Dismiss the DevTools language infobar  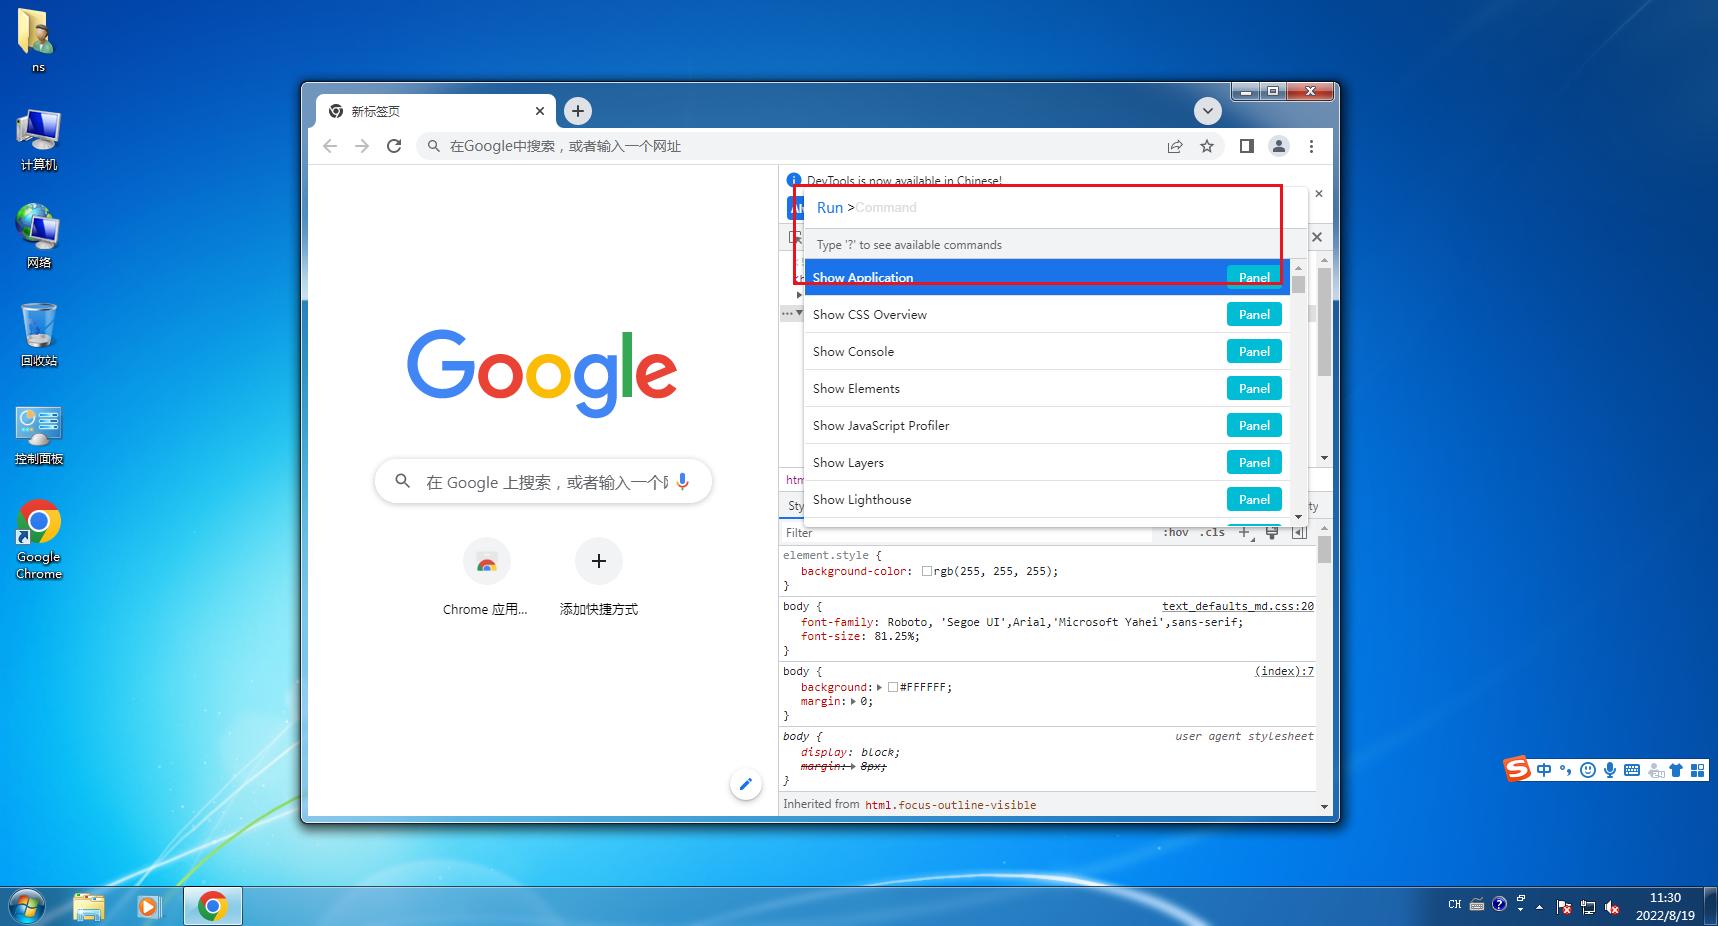click(x=1319, y=193)
